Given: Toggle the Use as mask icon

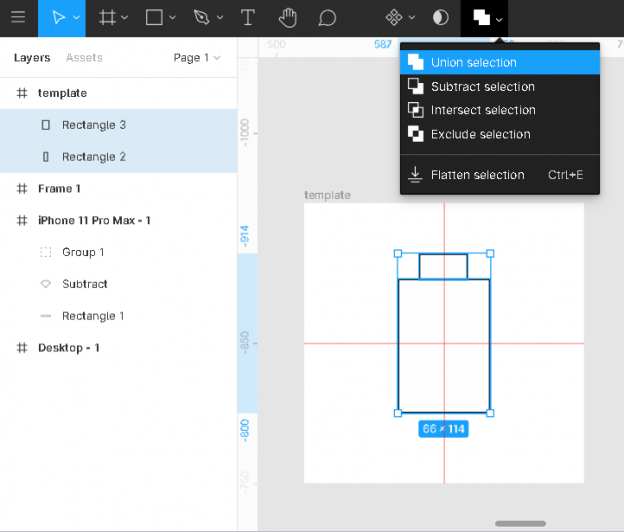Looking at the screenshot, I should (440, 18).
